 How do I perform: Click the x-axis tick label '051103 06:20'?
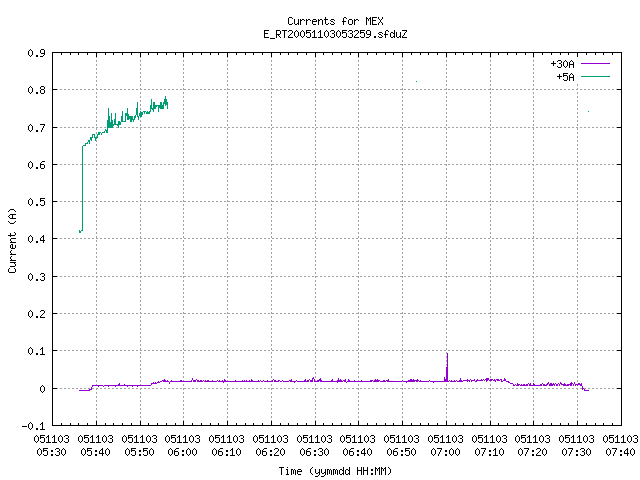coord(271,445)
